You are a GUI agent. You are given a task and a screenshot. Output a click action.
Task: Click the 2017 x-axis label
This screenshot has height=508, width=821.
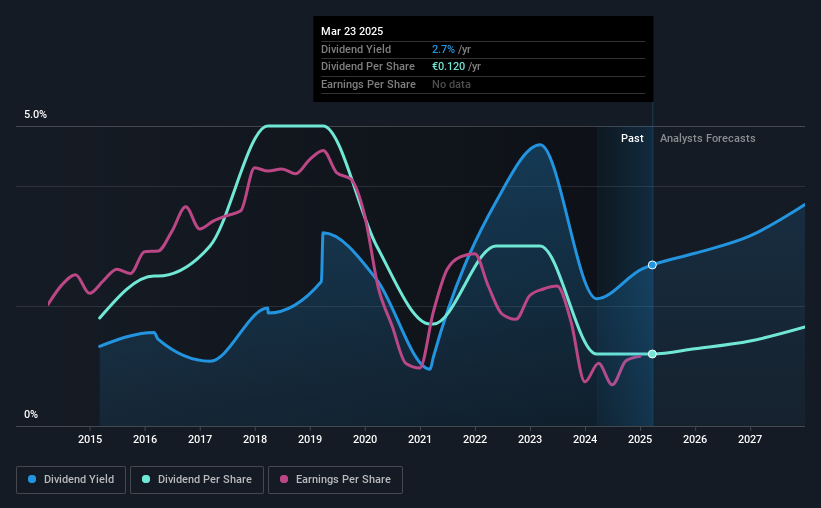point(200,439)
